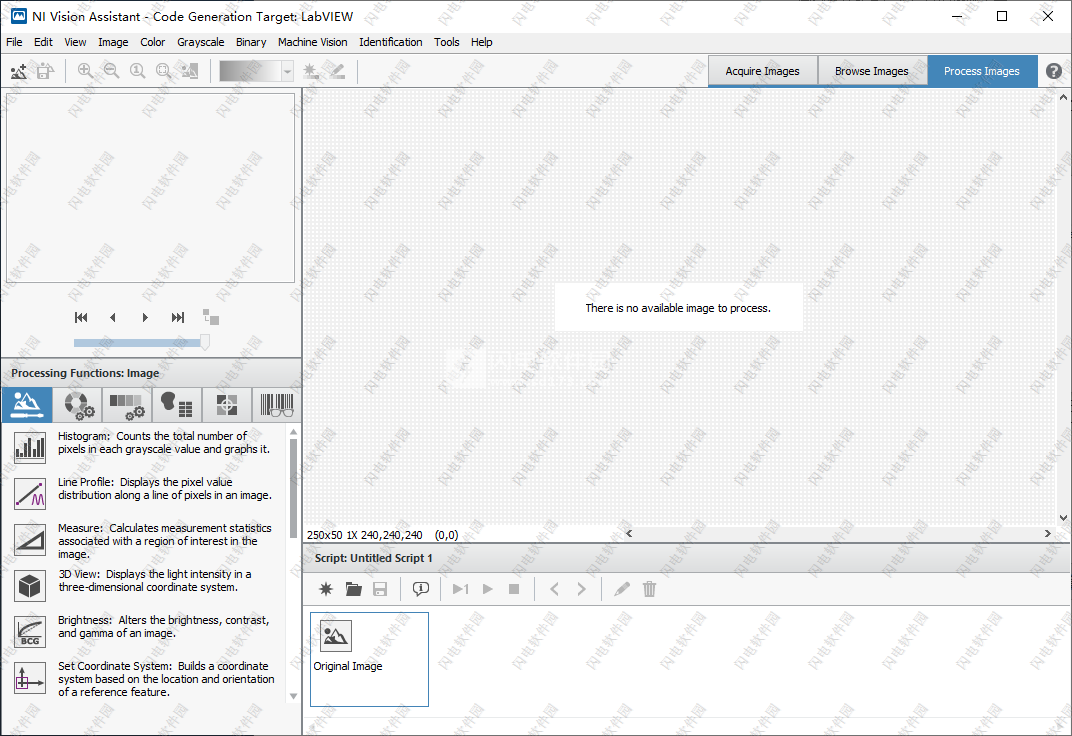Select the Identification barcode functions category
This screenshot has height=736, width=1072.
pyautogui.click(x=277, y=405)
